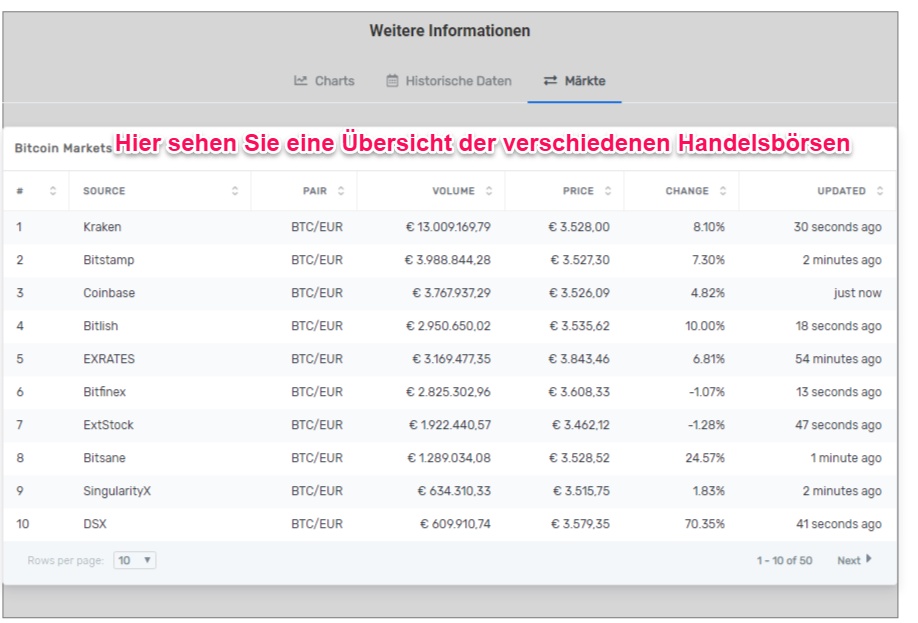Click the '1 - 10 of 50' pagination text
Image resolution: width=918 pixels, height=623 pixels.
[x=784, y=560]
